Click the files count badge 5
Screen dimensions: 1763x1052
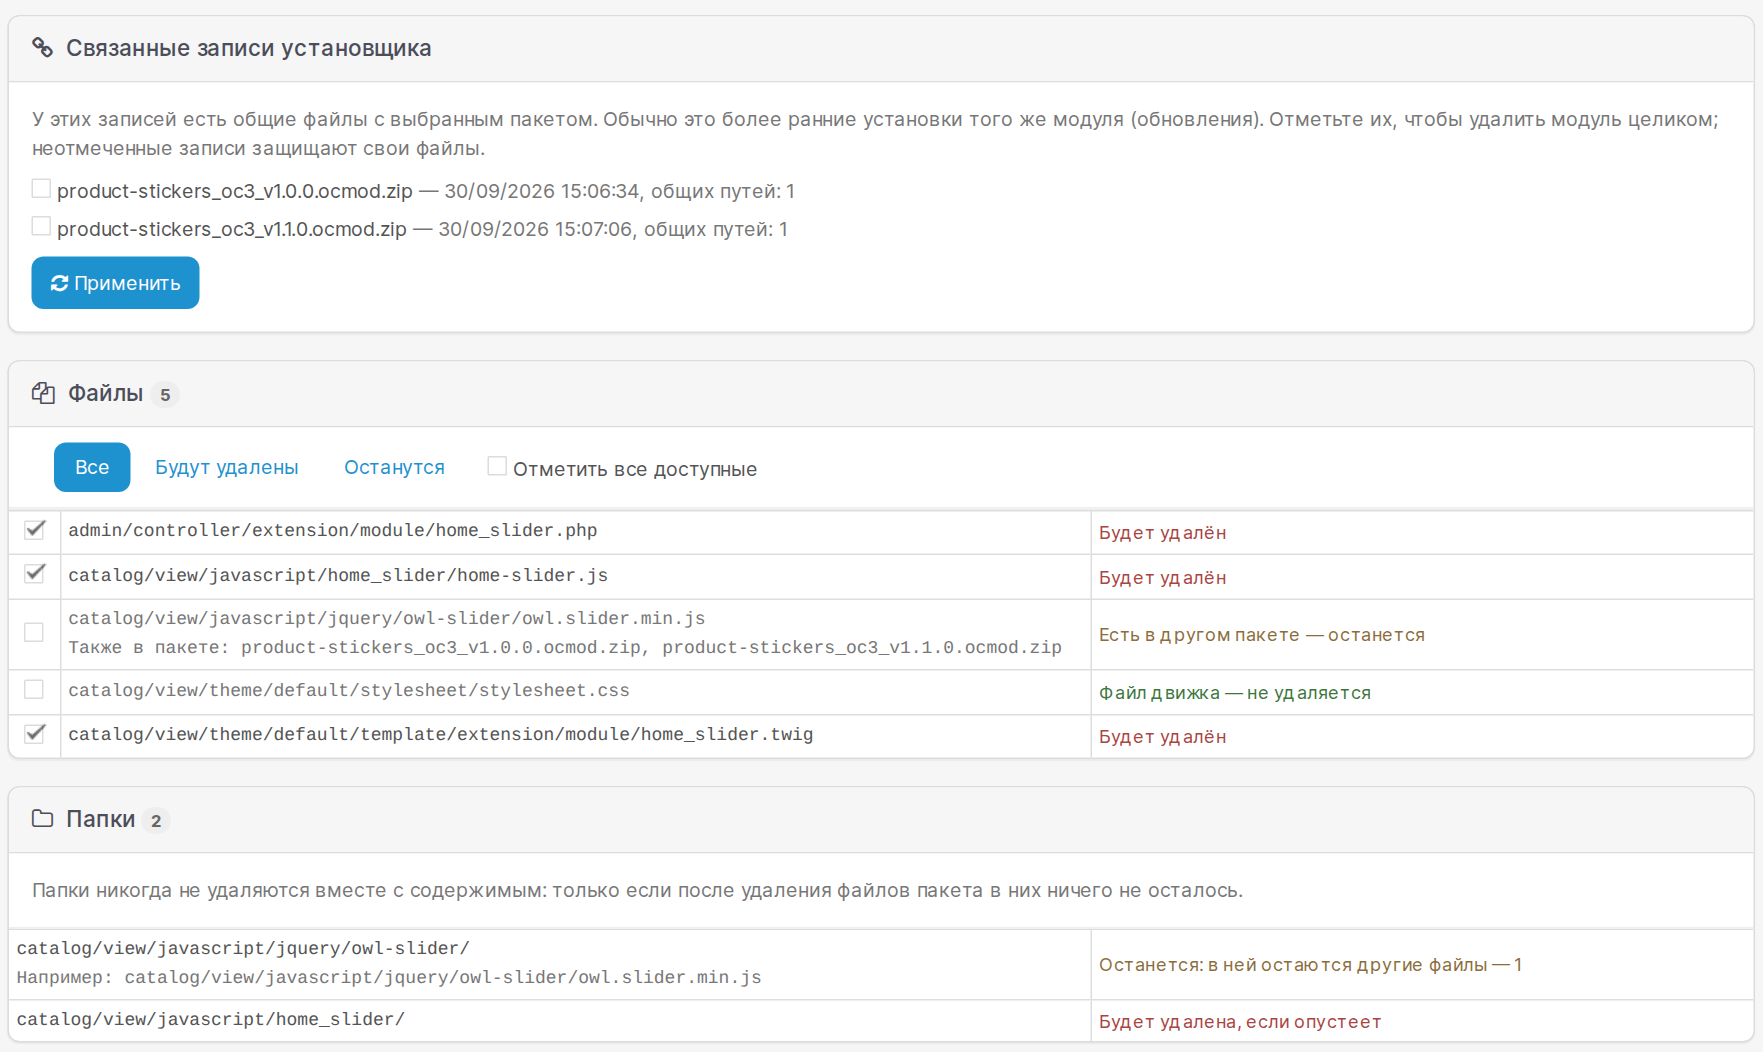(165, 395)
